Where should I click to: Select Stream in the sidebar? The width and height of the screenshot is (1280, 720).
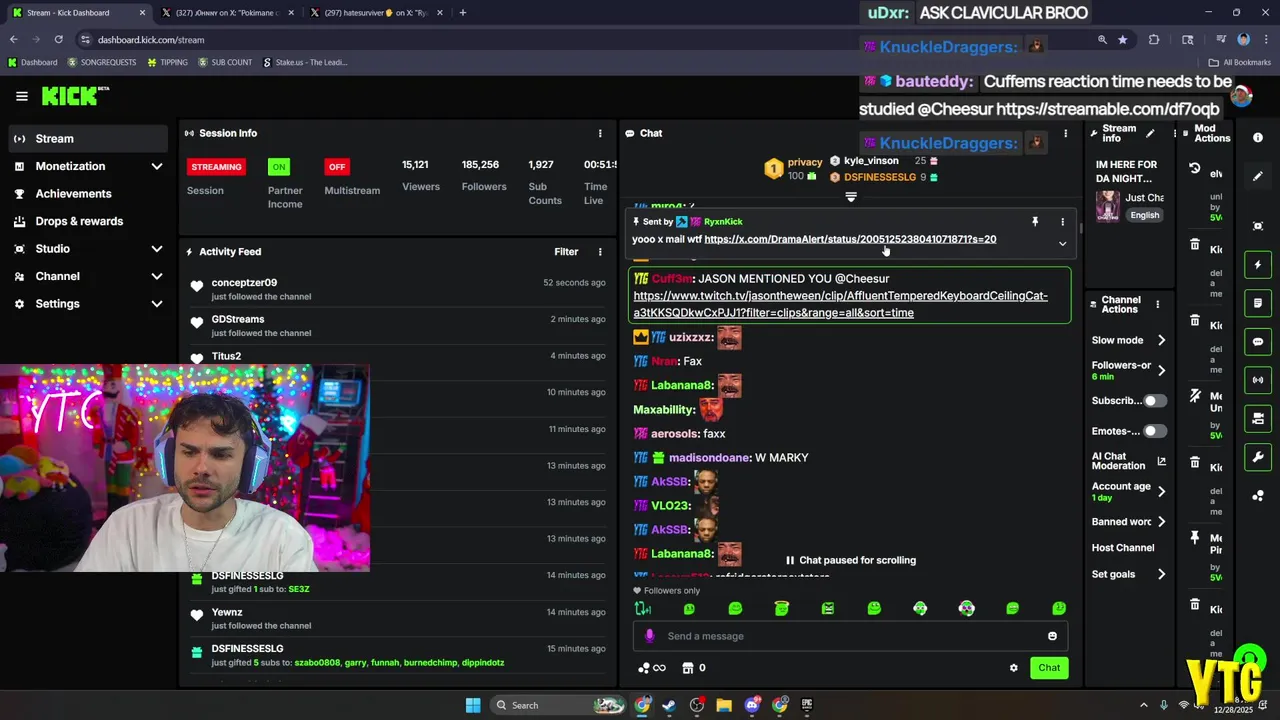88,139
